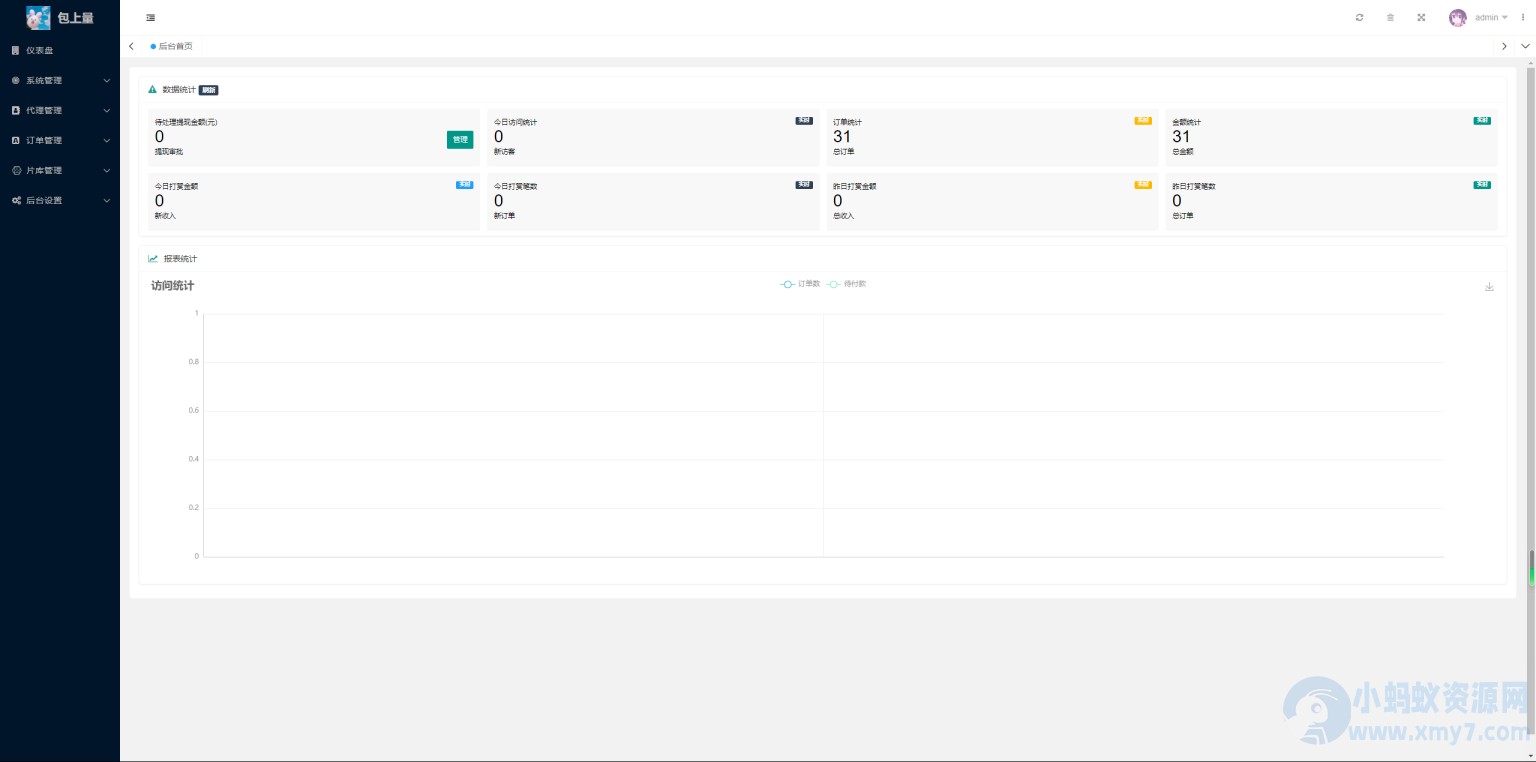Enter fullscreen with the expand icon
The image size is (1536, 762).
1421,17
